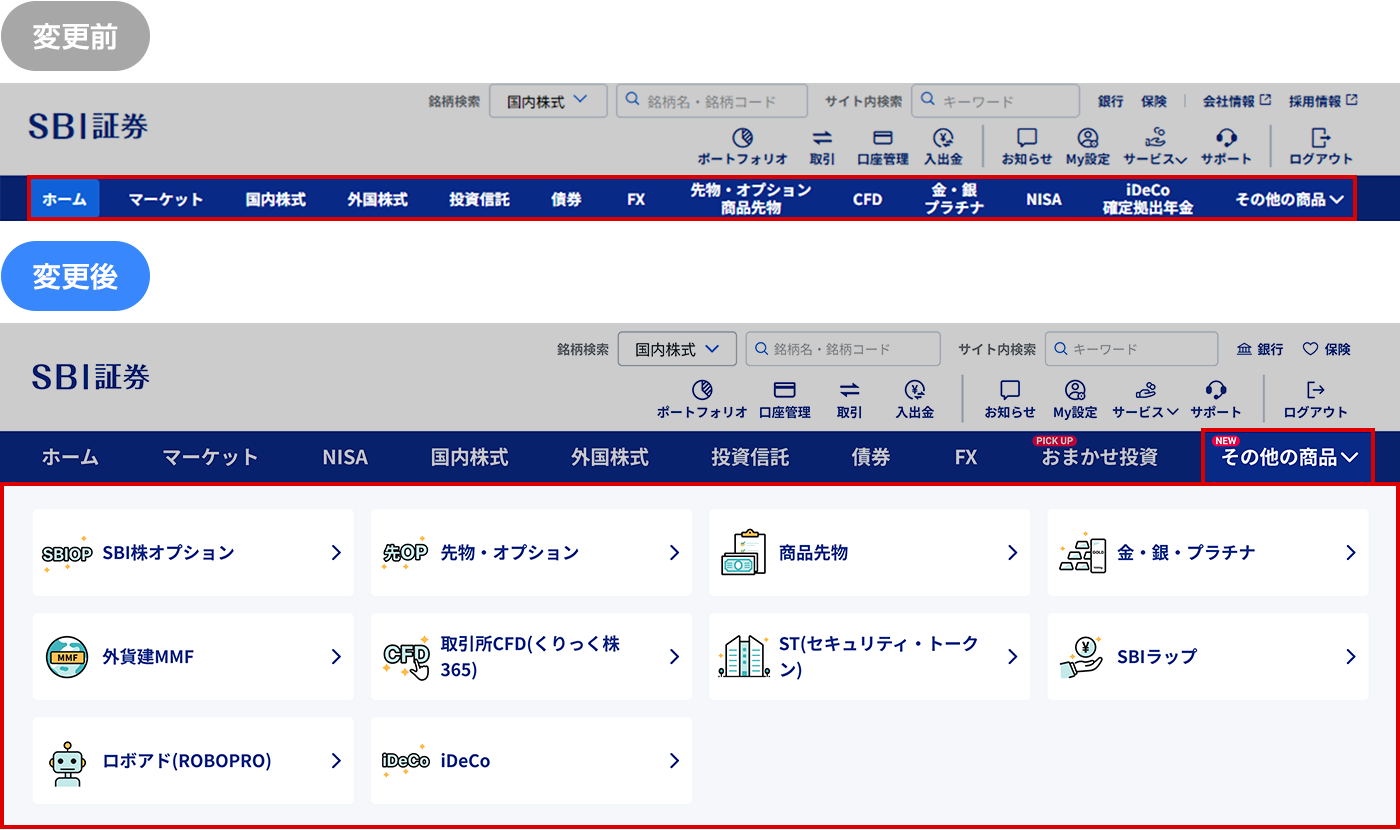Screen dimensions: 1400x830
Task: Click the chevron arrow on SBI株オプション card
Action: (x=336, y=553)
